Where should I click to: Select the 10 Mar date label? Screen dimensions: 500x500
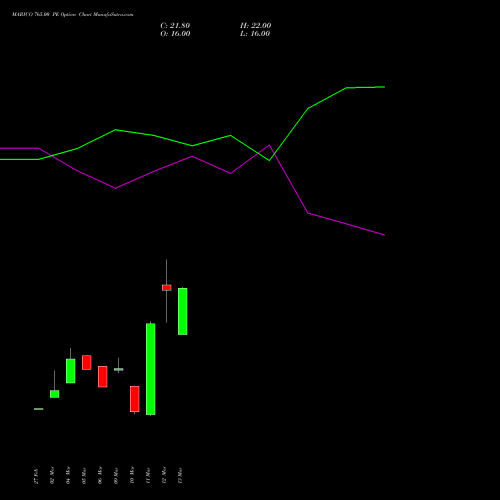pos(132,476)
